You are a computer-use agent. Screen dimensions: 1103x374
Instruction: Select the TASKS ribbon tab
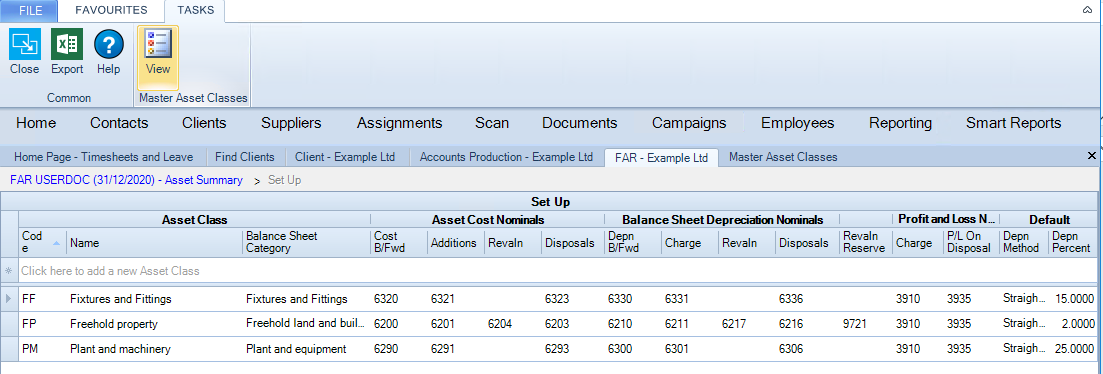194,10
